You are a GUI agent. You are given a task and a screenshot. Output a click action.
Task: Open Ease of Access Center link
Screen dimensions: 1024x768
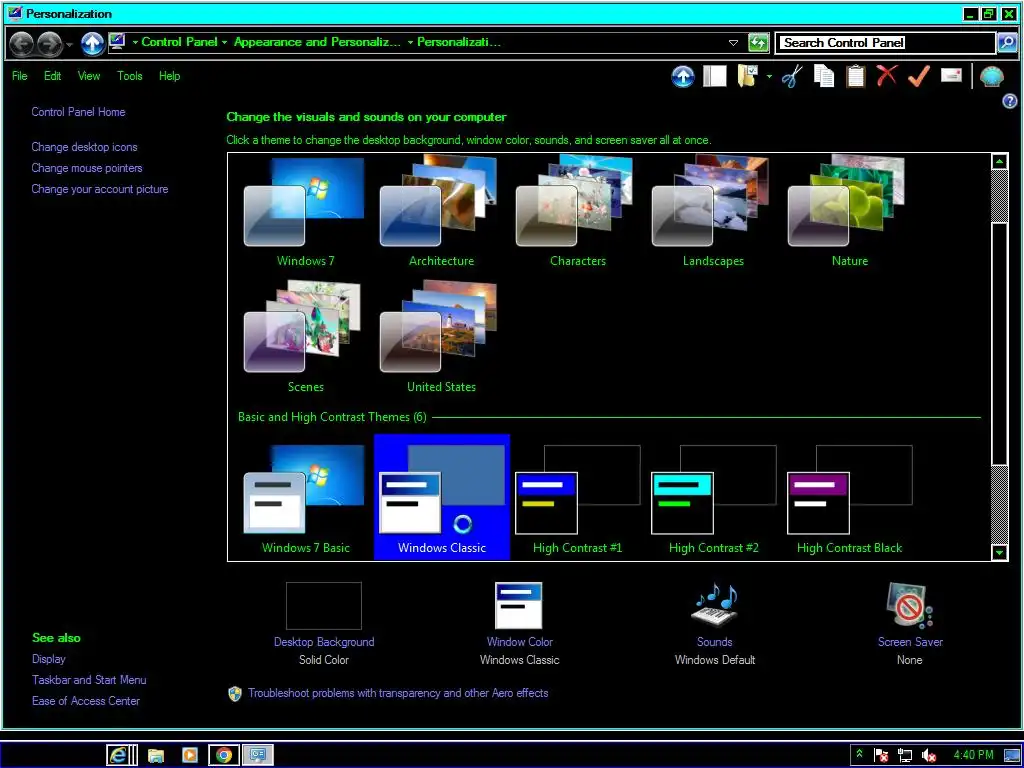(x=86, y=701)
